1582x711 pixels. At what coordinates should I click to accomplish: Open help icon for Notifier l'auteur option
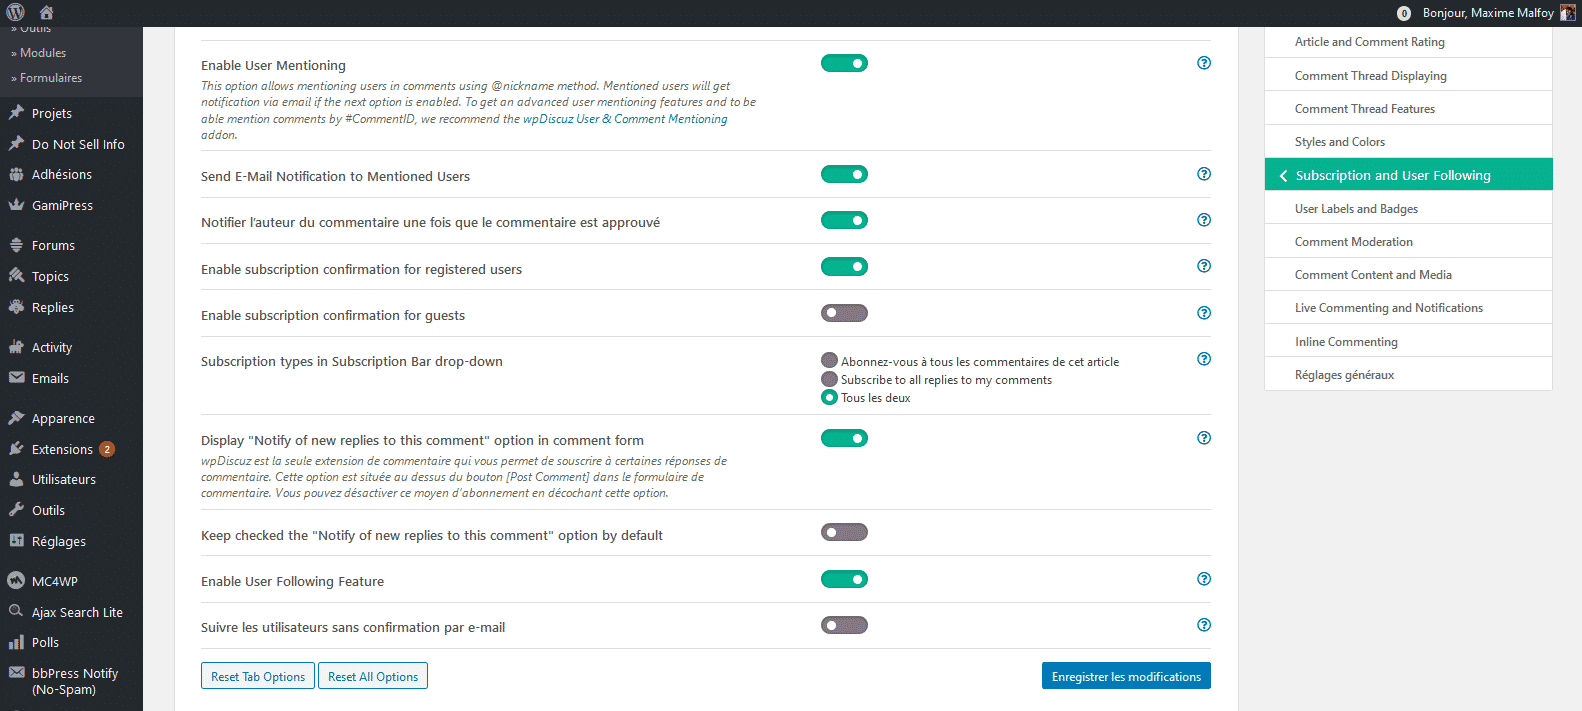(1204, 220)
